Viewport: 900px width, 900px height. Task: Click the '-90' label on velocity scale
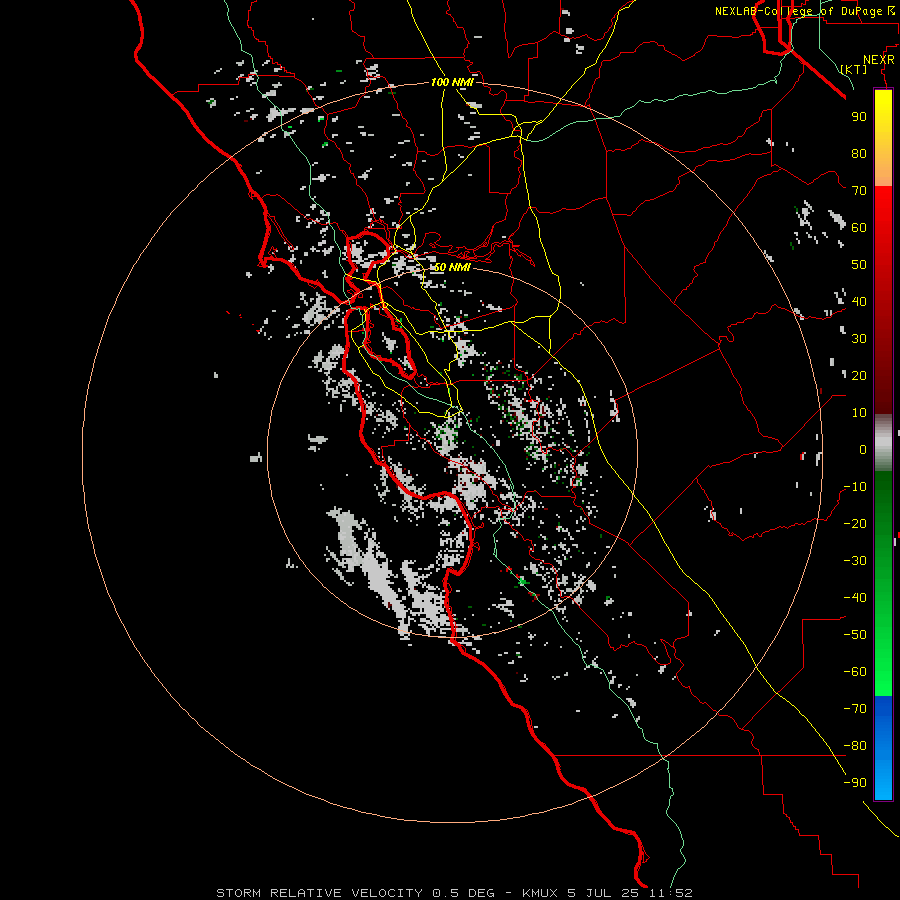855,783
